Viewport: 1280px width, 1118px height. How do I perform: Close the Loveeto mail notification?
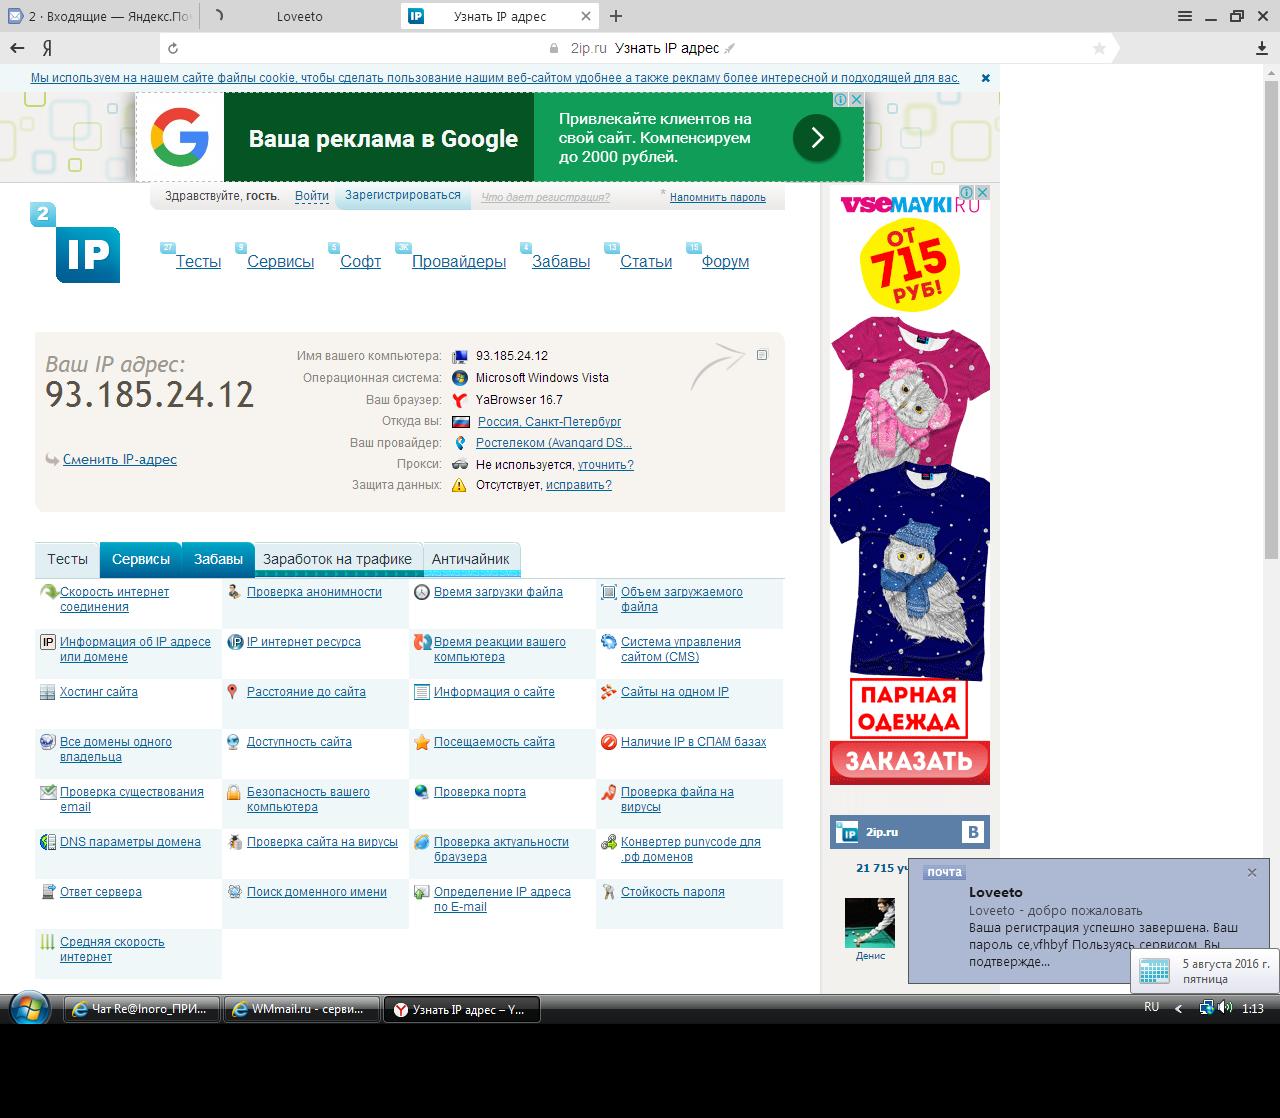coord(1251,872)
